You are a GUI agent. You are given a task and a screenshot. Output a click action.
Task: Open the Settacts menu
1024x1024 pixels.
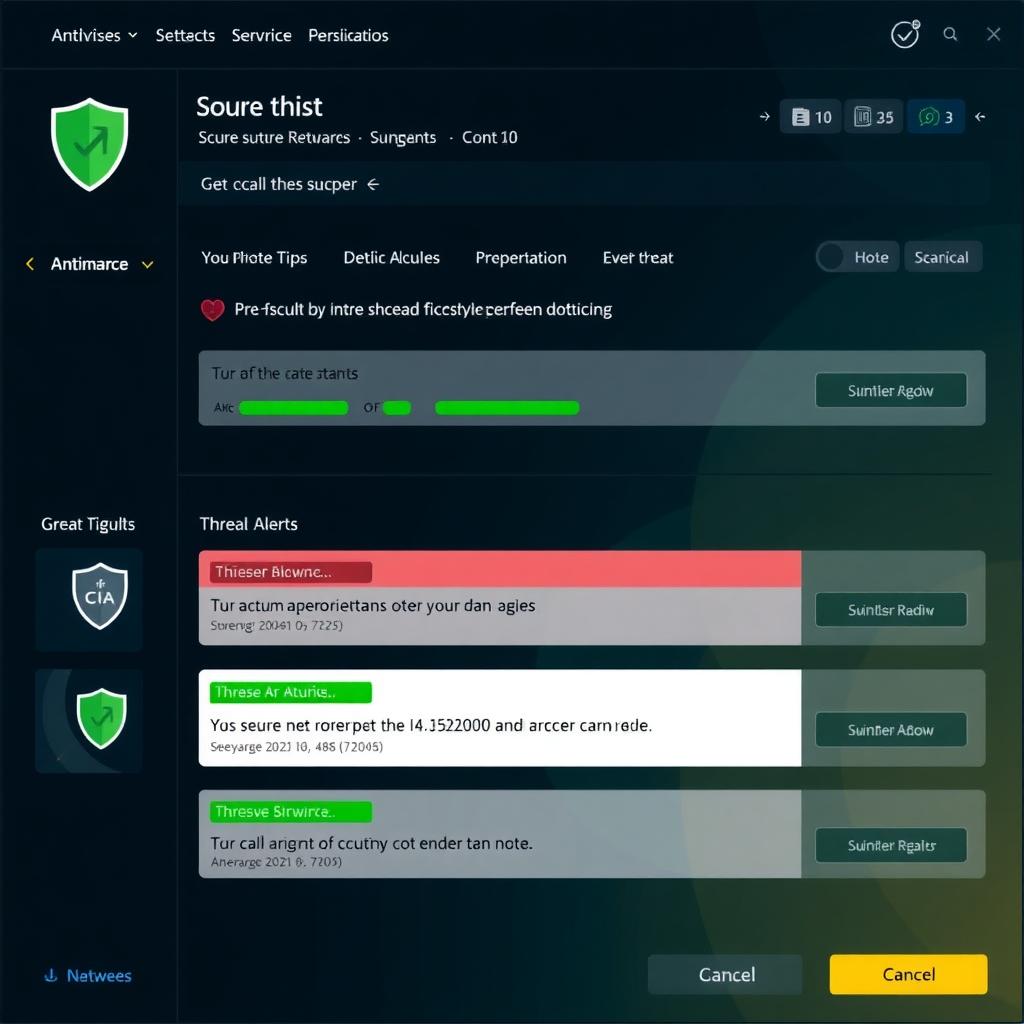coord(185,35)
